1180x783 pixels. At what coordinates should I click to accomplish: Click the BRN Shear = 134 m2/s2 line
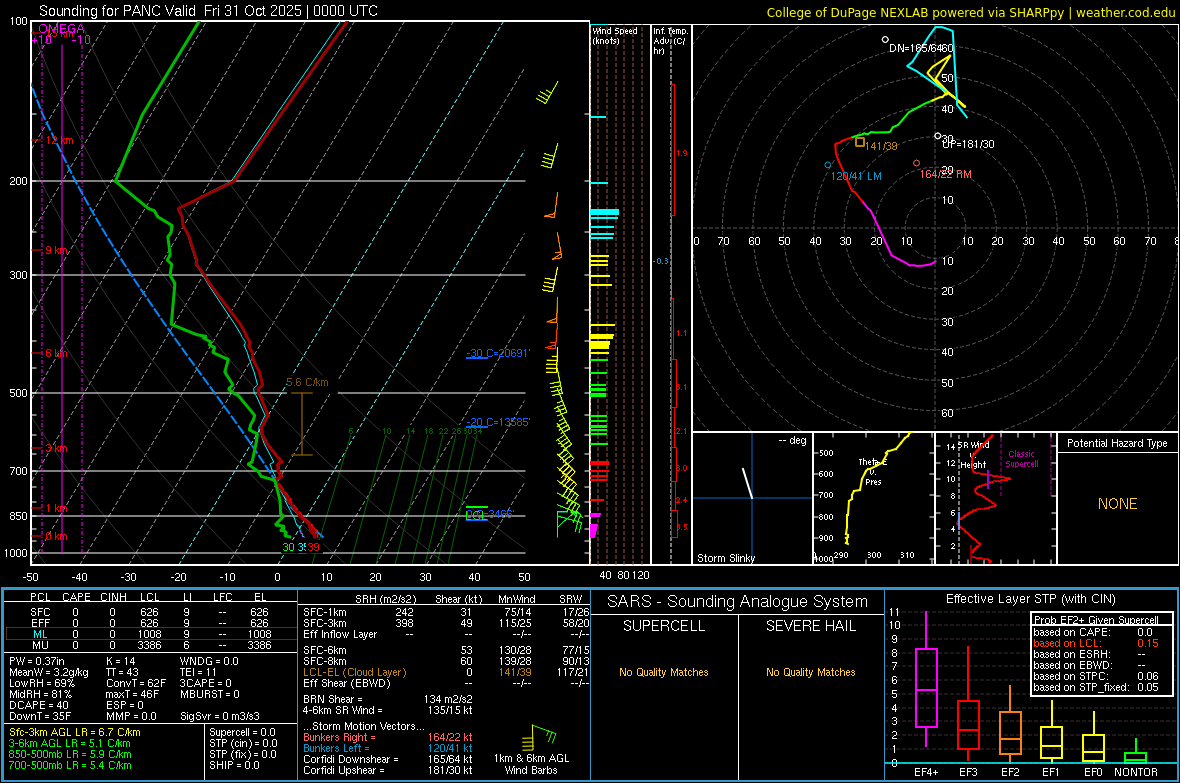pos(388,699)
